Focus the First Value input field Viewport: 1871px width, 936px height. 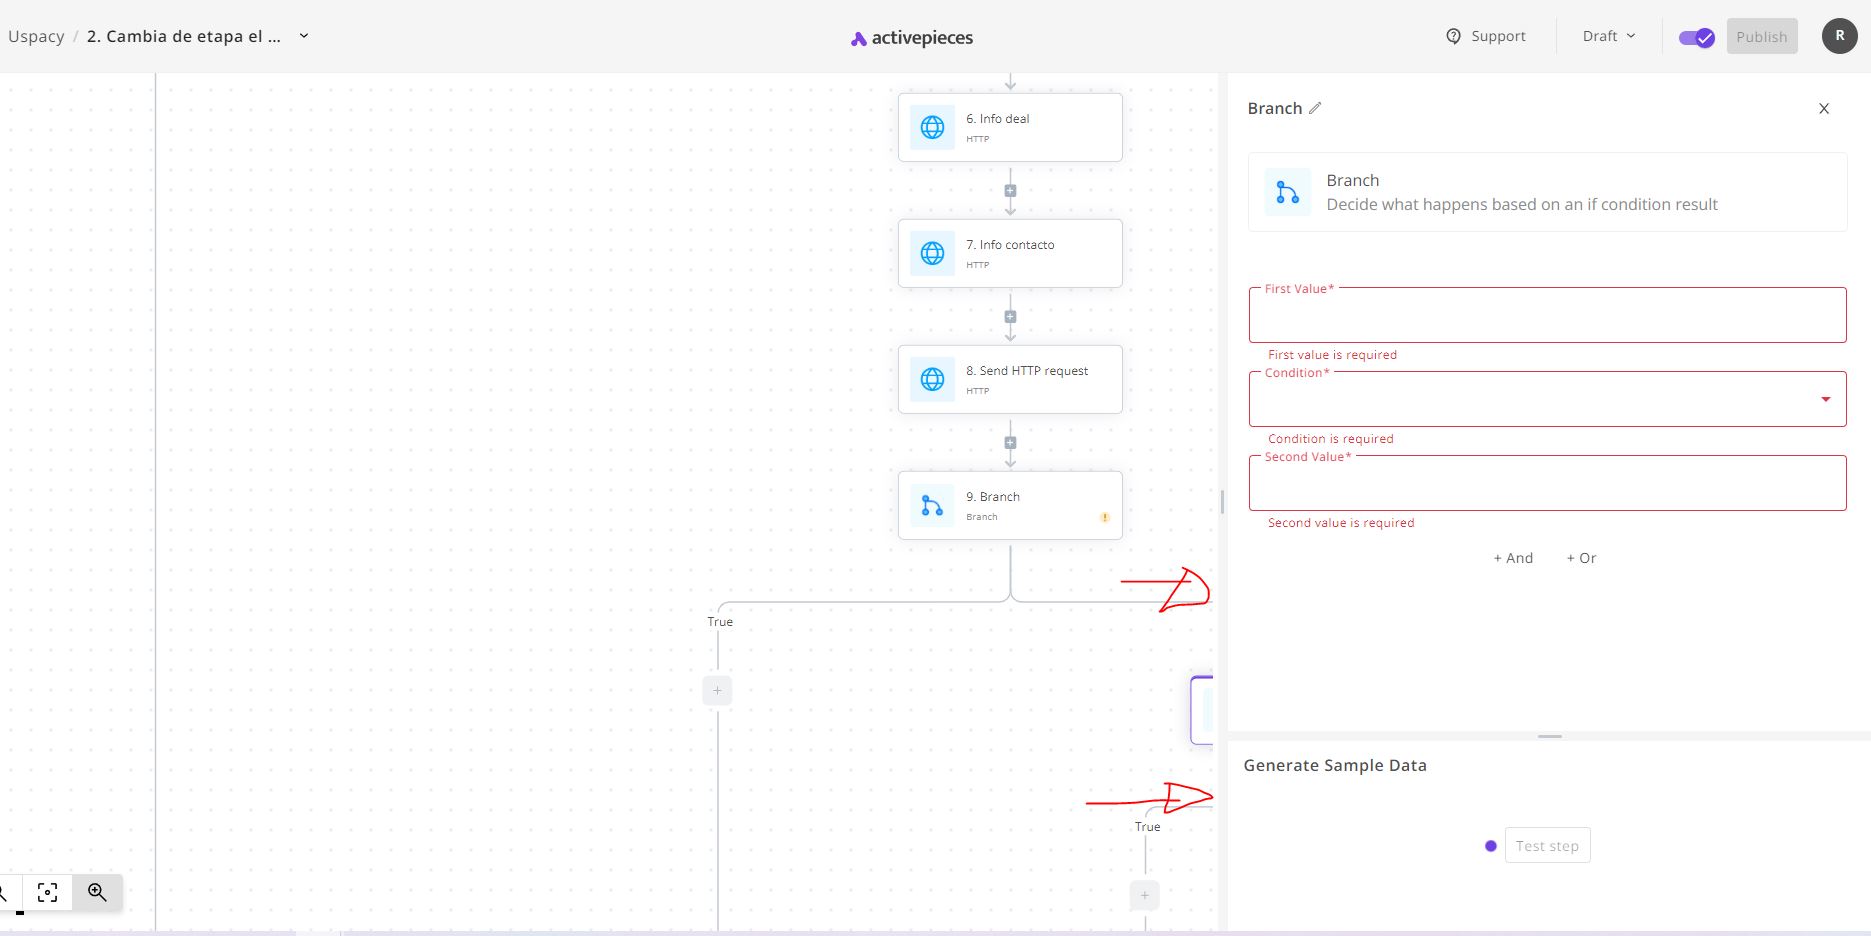[x=1547, y=316]
